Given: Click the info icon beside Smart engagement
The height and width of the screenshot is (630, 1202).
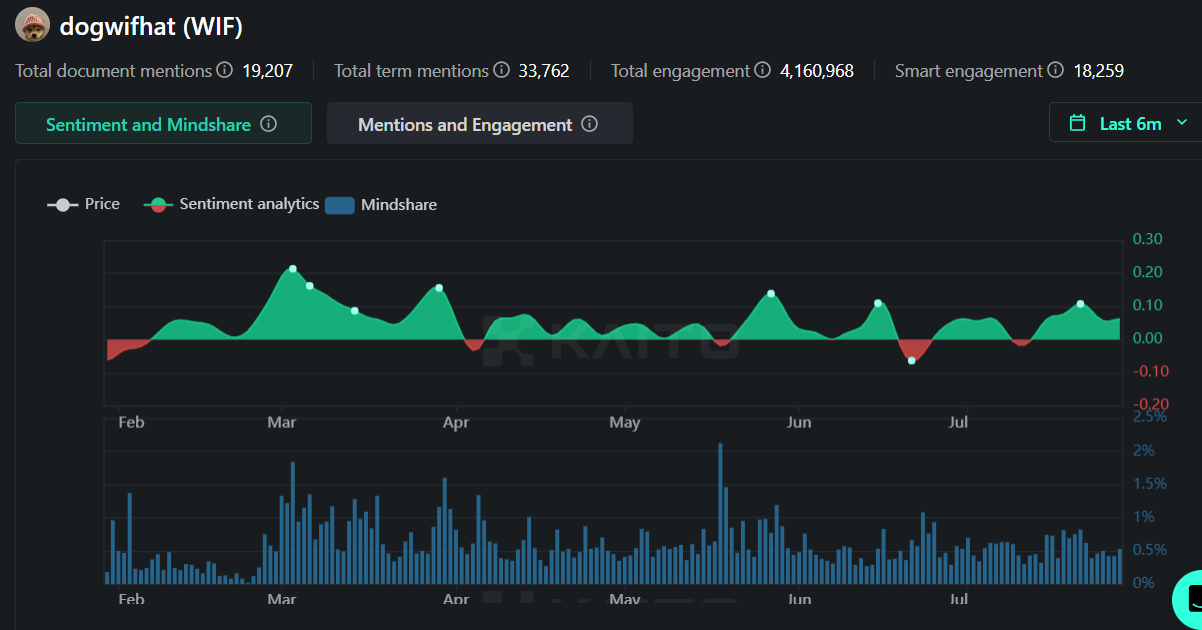Looking at the screenshot, I should 1057,70.
